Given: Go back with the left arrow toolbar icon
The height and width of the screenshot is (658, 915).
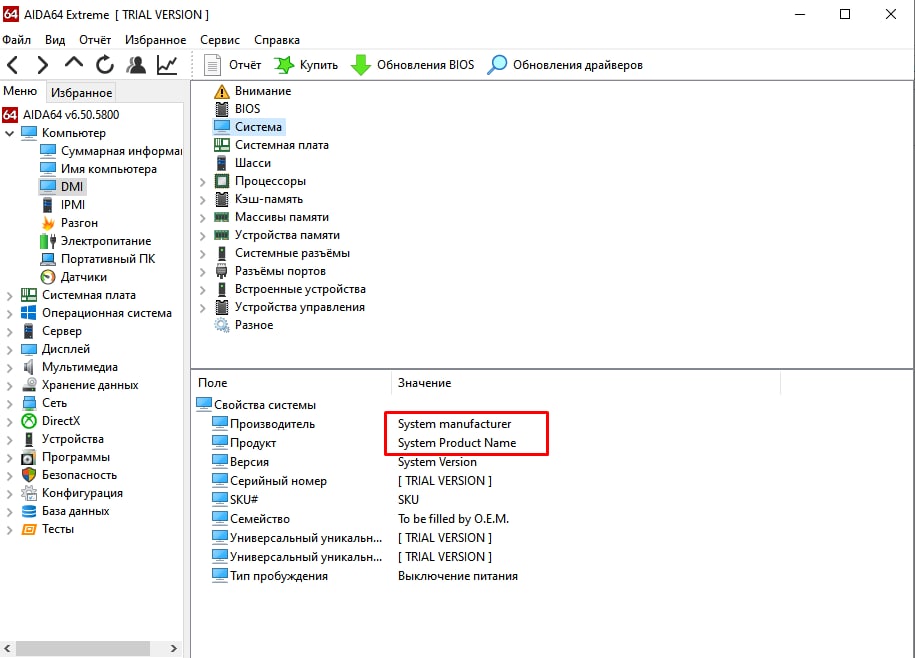Looking at the screenshot, I should (x=14, y=65).
